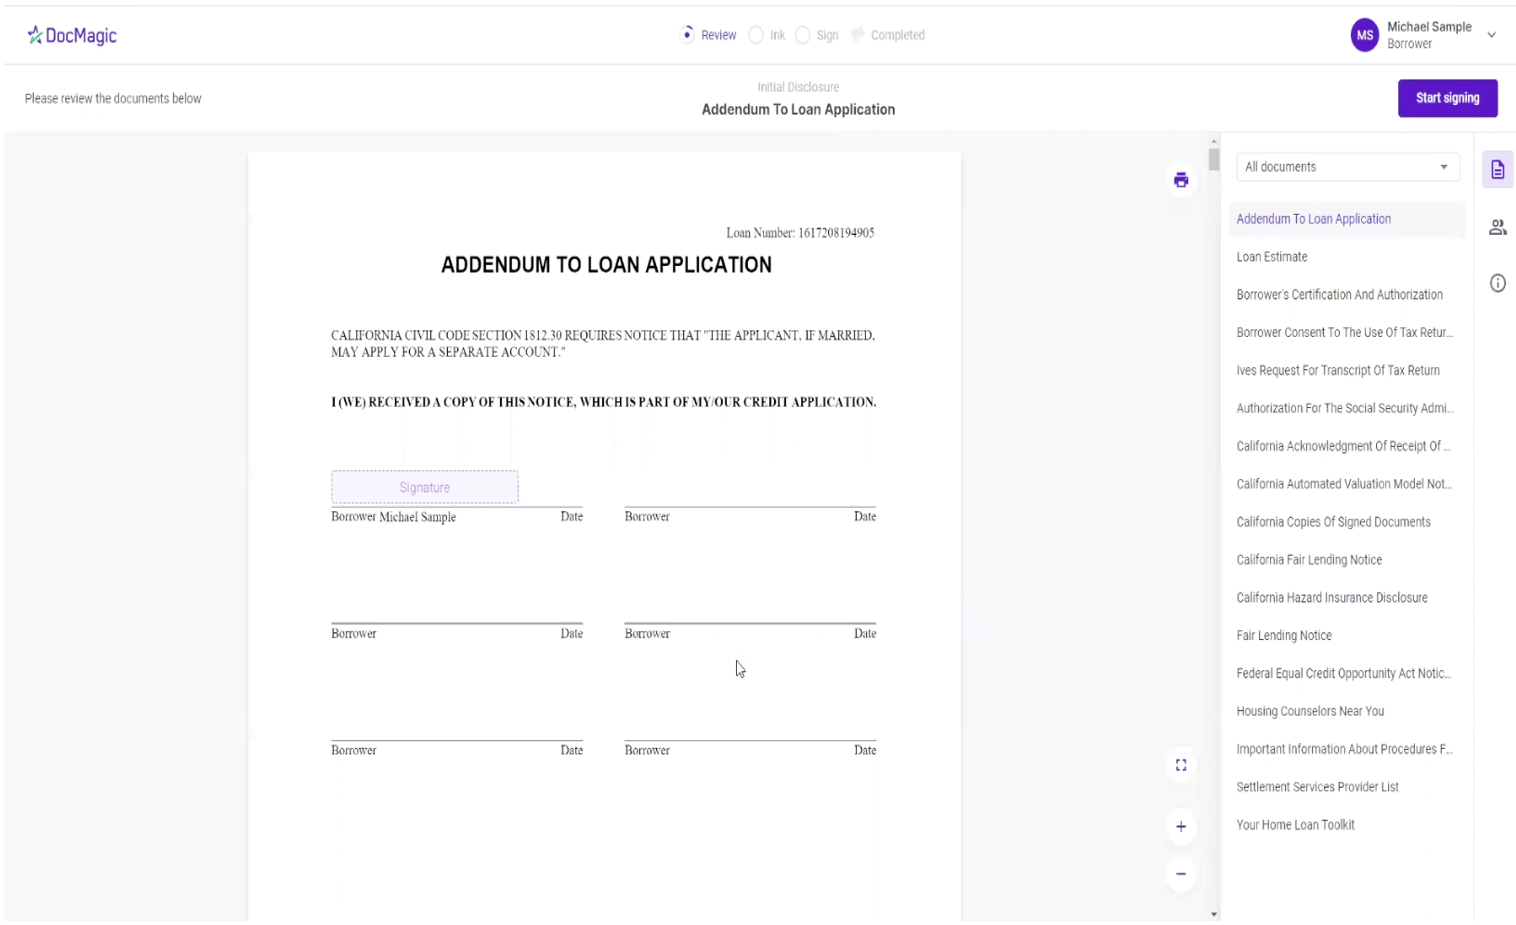Click the MS user avatar
1516x925 pixels.
coord(1364,35)
